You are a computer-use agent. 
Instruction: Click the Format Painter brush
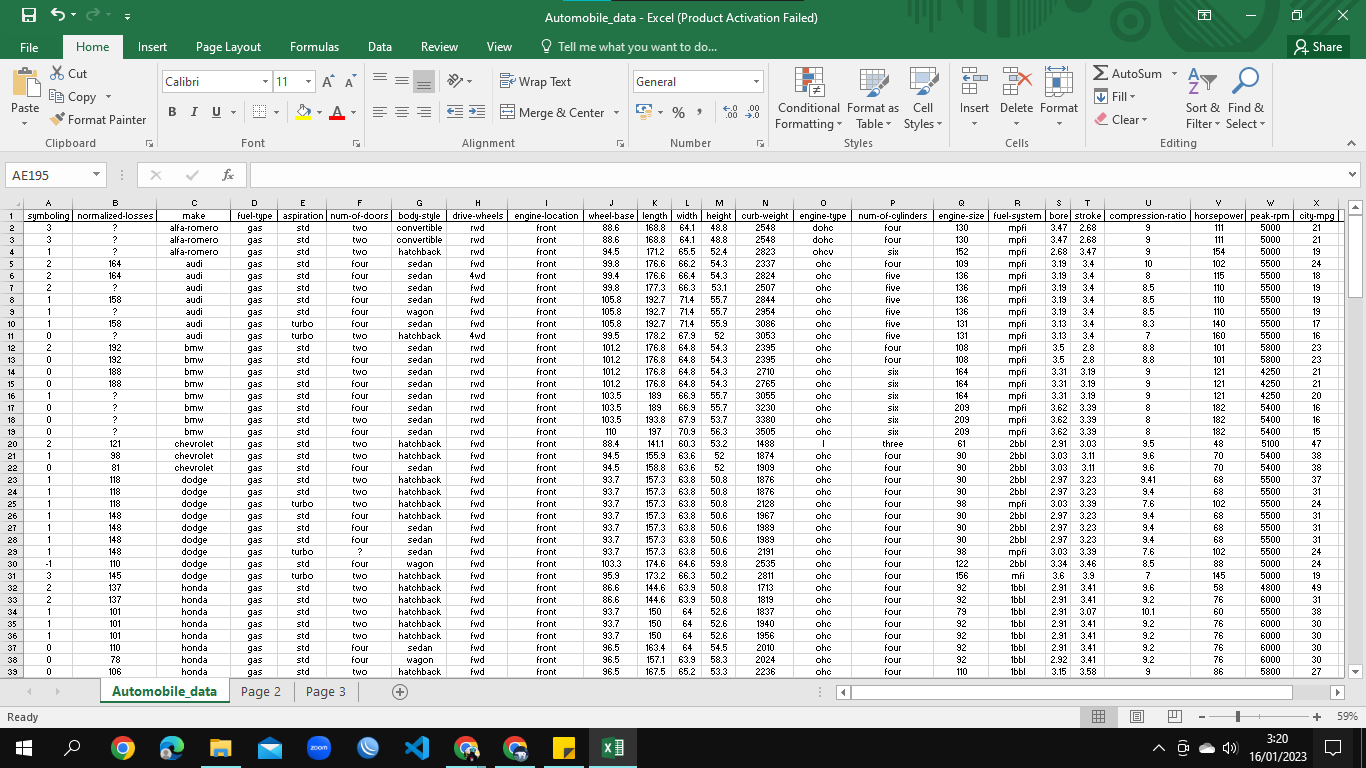tap(57, 119)
